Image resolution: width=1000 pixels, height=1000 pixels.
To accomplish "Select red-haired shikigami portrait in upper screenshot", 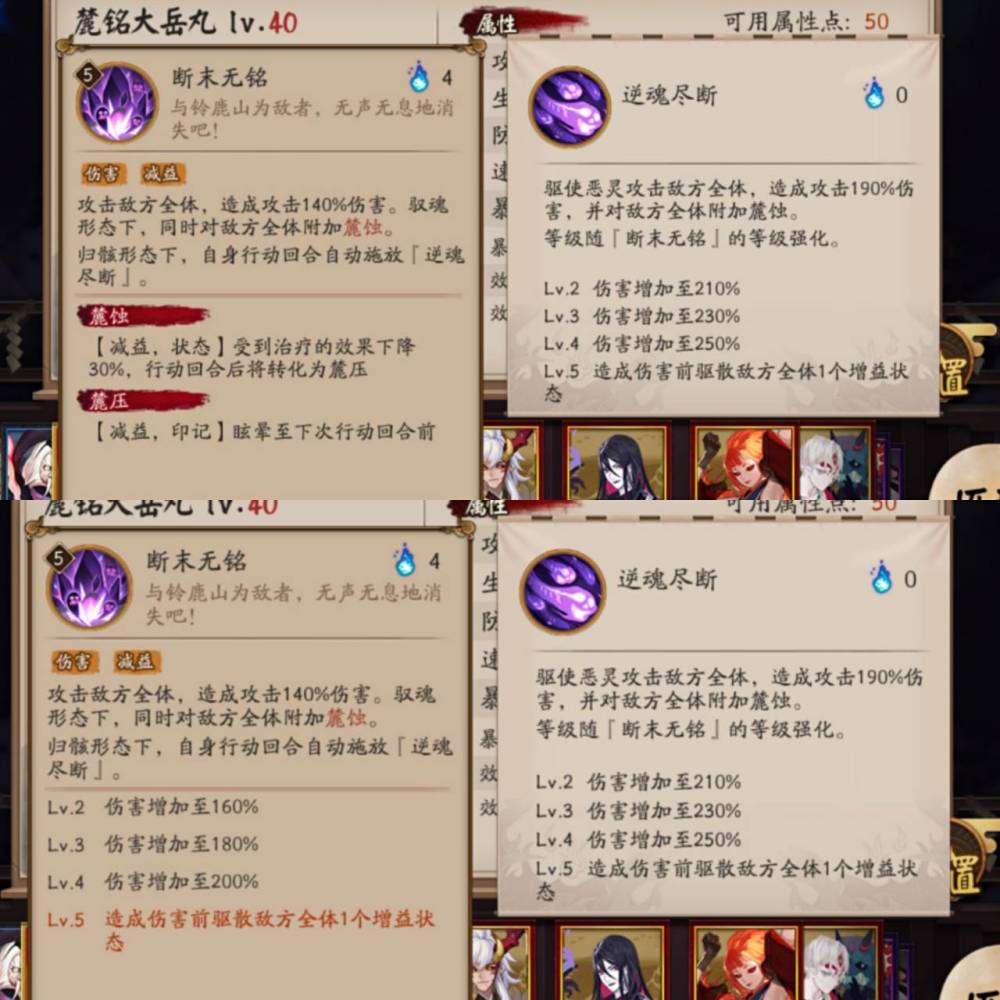I will pos(742,464).
